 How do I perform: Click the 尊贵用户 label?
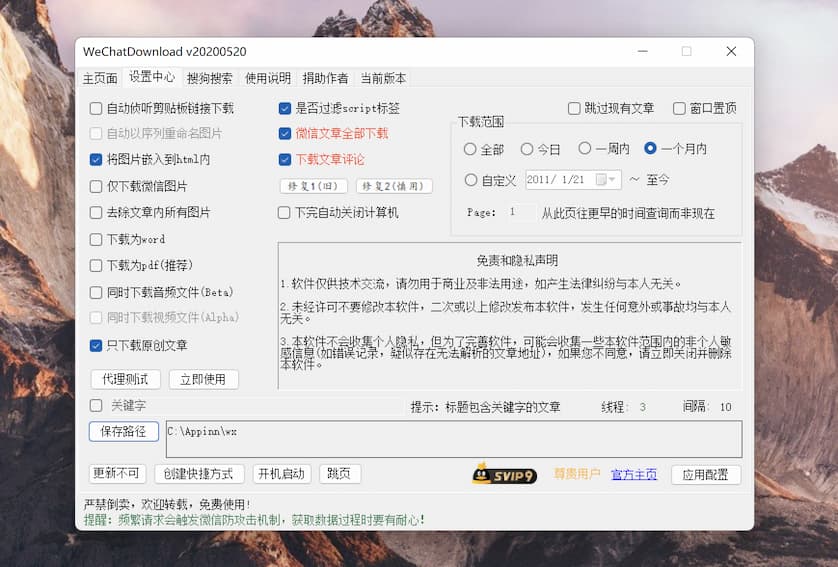coord(577,474)
